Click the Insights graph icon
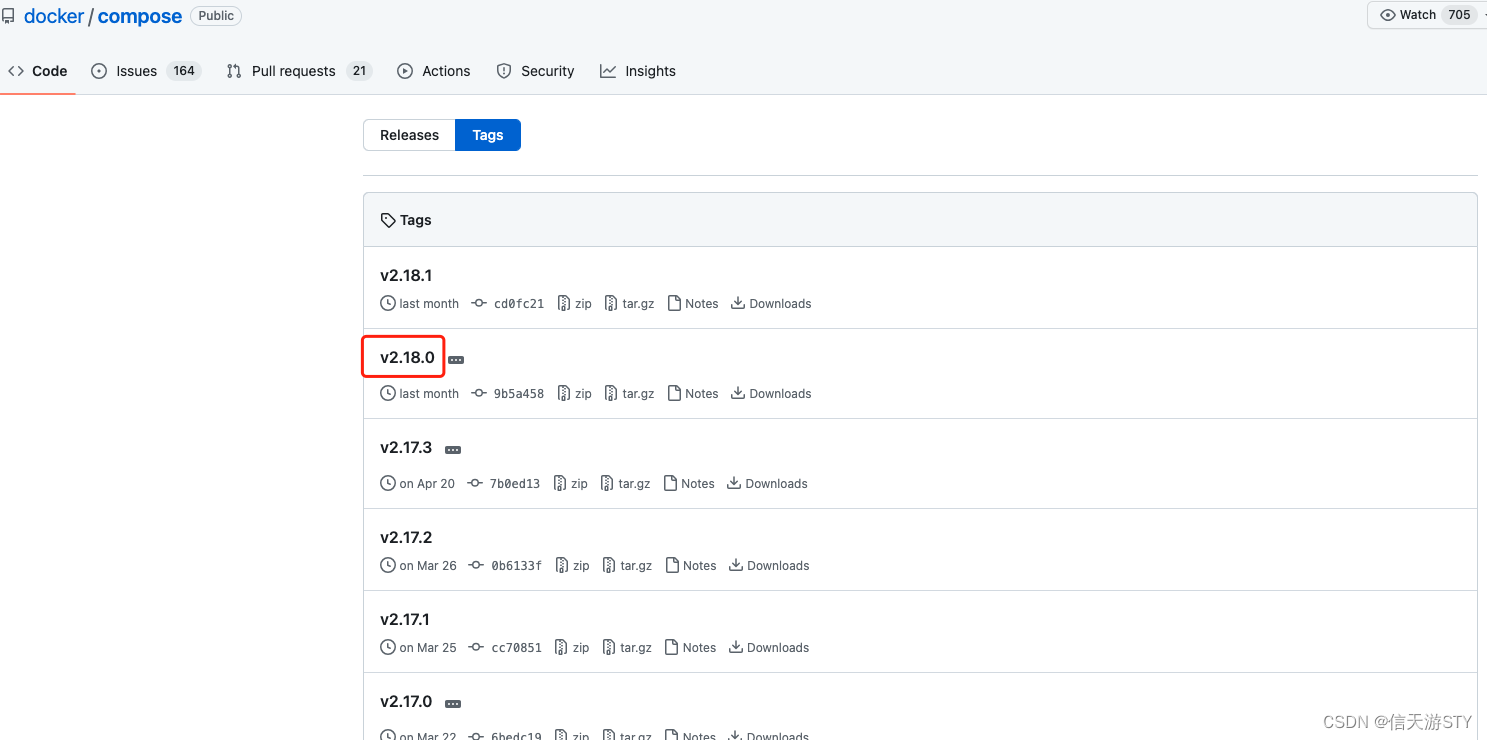Screen dimensions: 1487x740 coord(608,70)
